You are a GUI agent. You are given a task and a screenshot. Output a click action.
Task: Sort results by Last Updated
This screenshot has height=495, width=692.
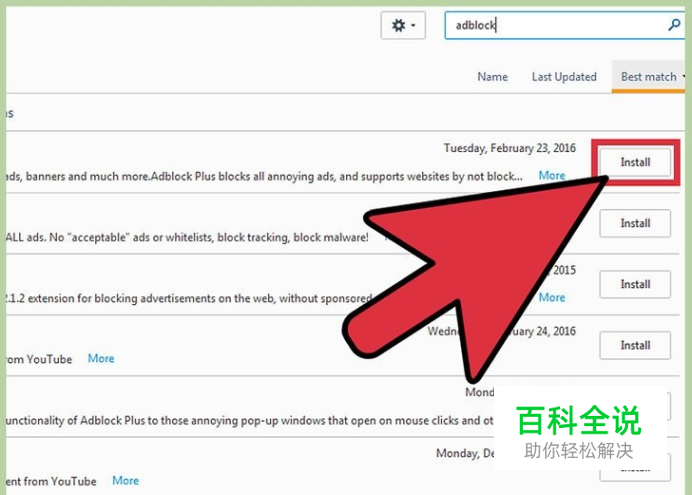tap(564, 77)
